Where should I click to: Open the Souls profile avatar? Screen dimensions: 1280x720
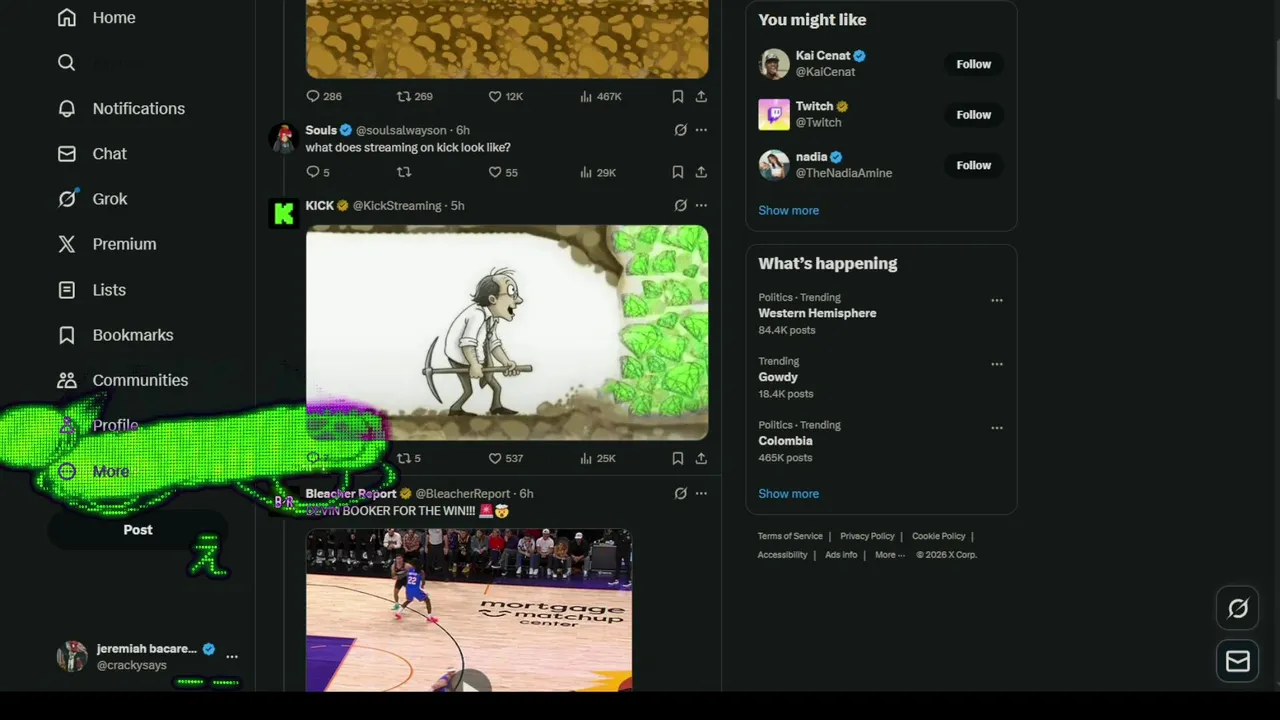click(284, 138)
